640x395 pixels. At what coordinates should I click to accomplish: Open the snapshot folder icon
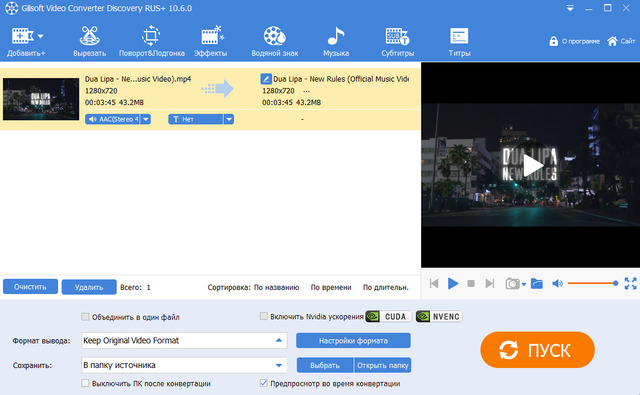(537, 283)
